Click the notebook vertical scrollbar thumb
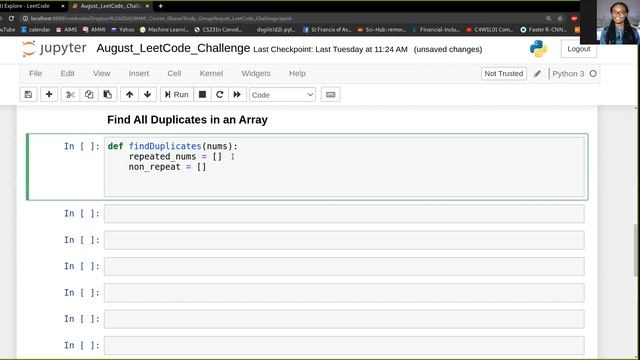640x360 pixels. (636, 251)
